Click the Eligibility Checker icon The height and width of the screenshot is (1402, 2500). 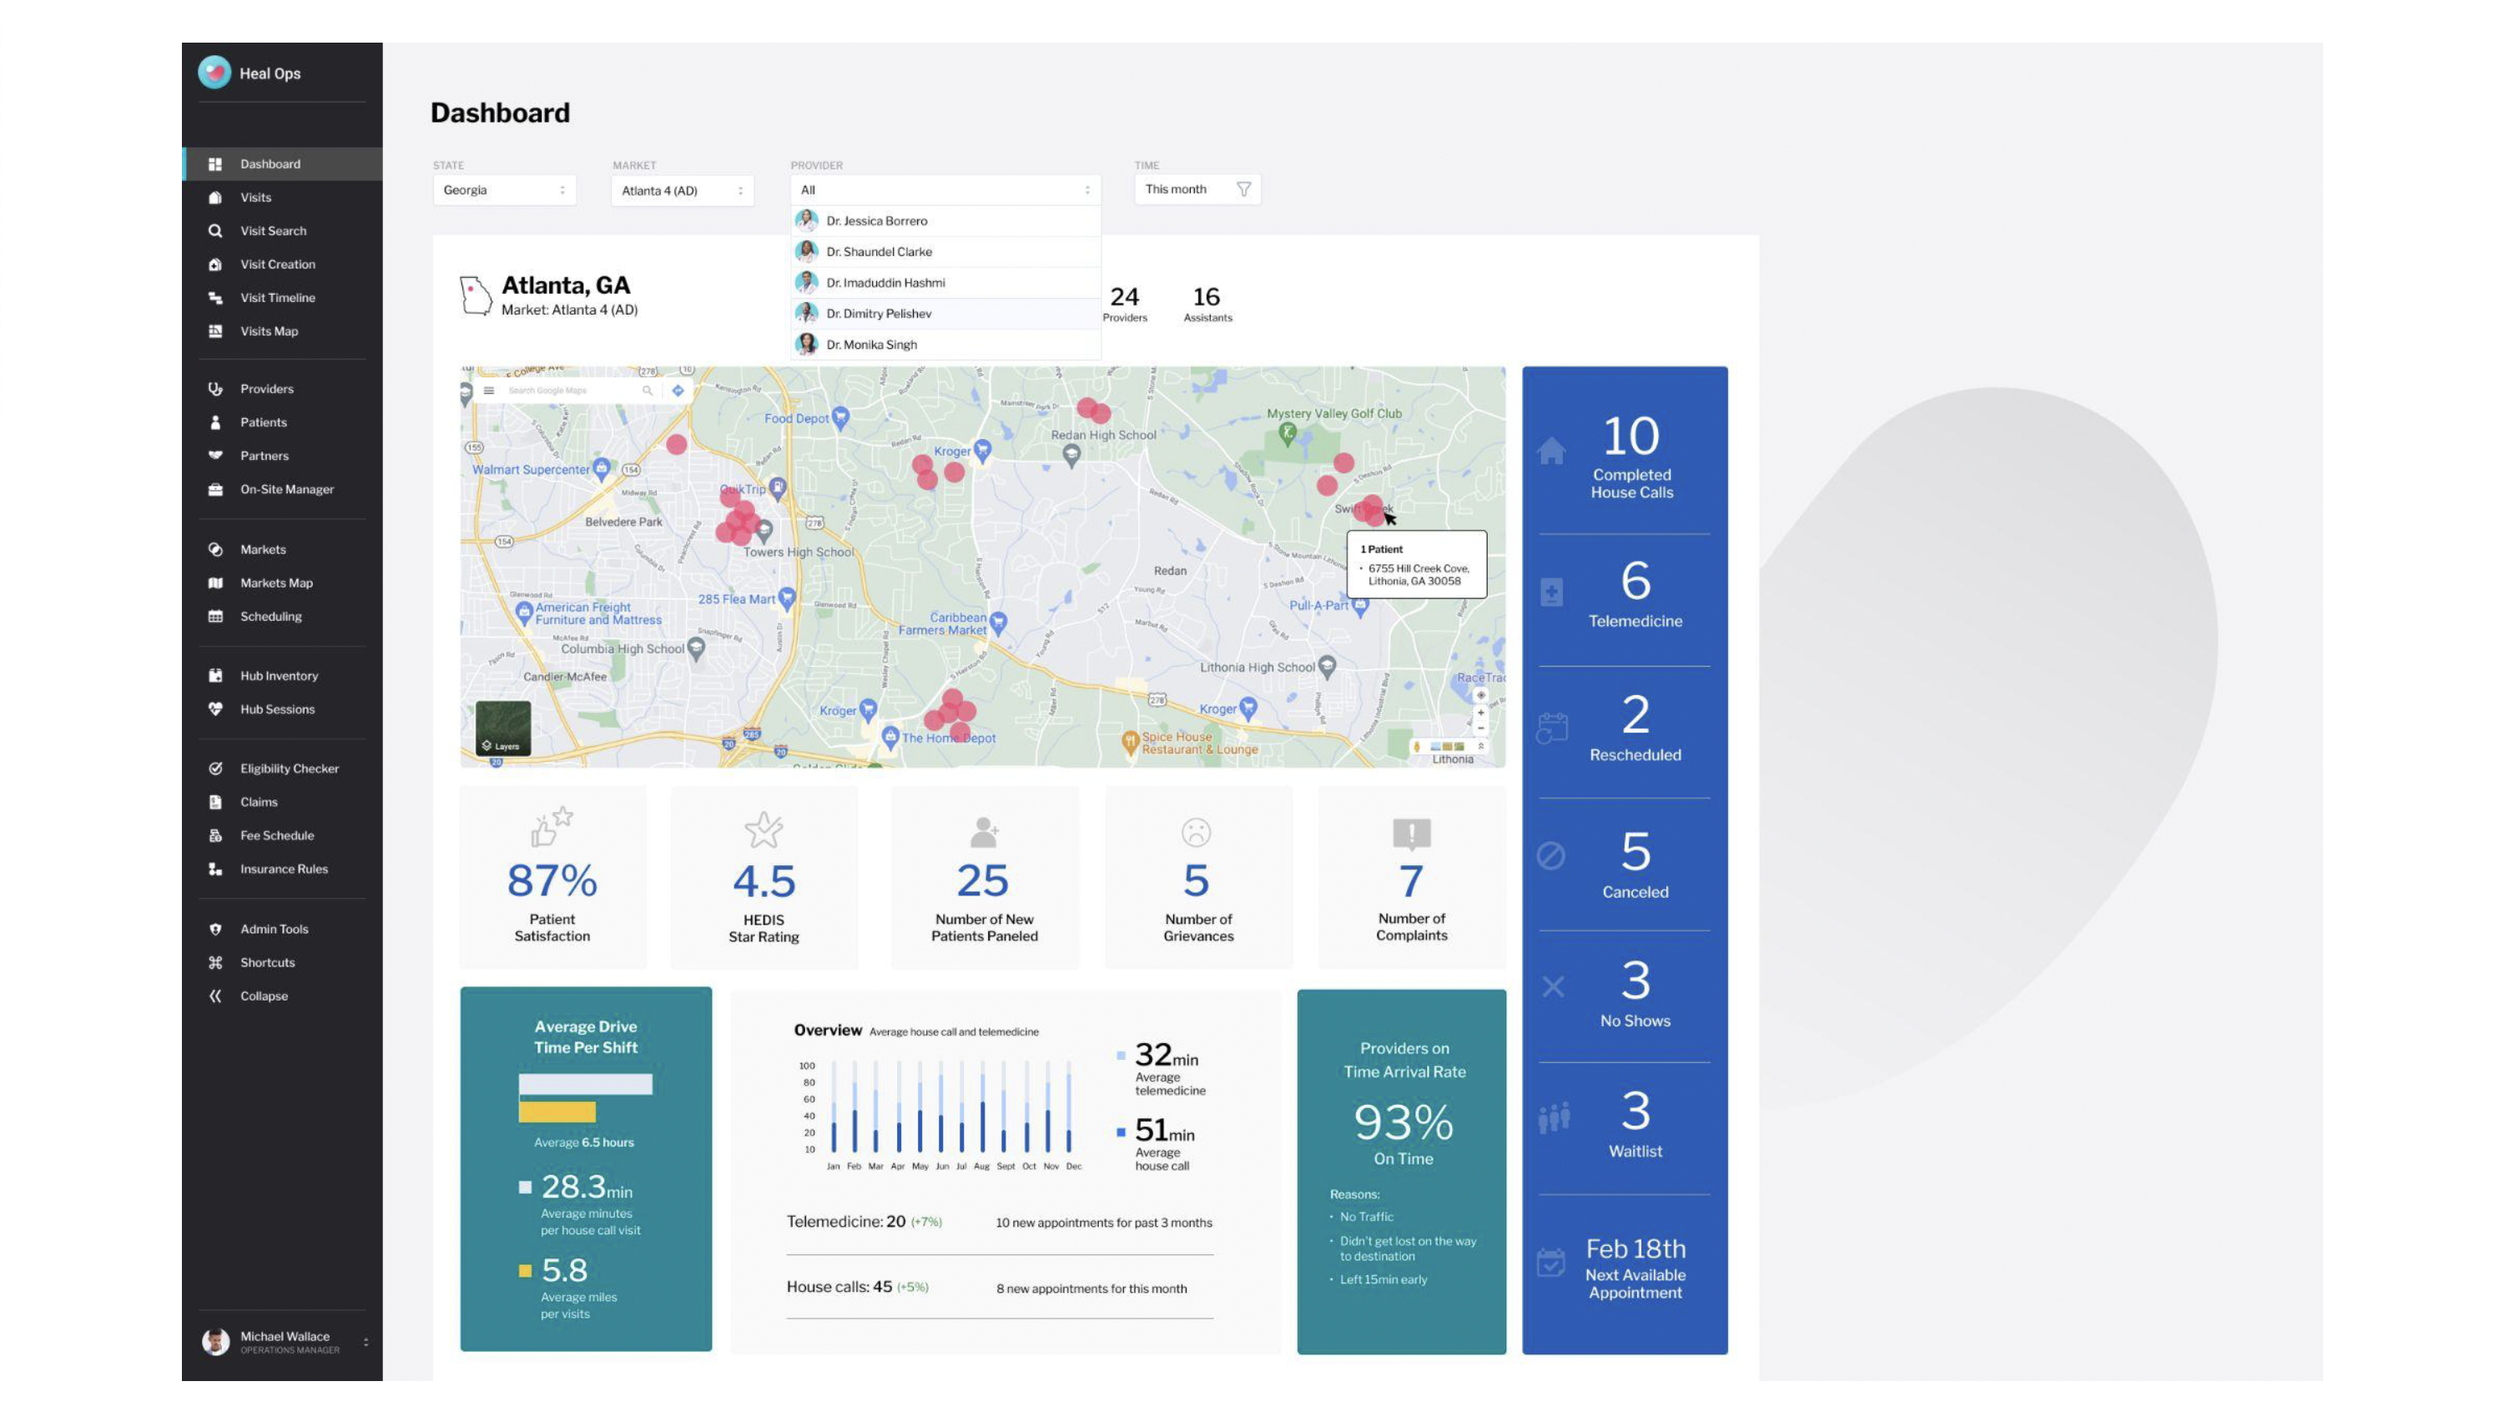215,769
